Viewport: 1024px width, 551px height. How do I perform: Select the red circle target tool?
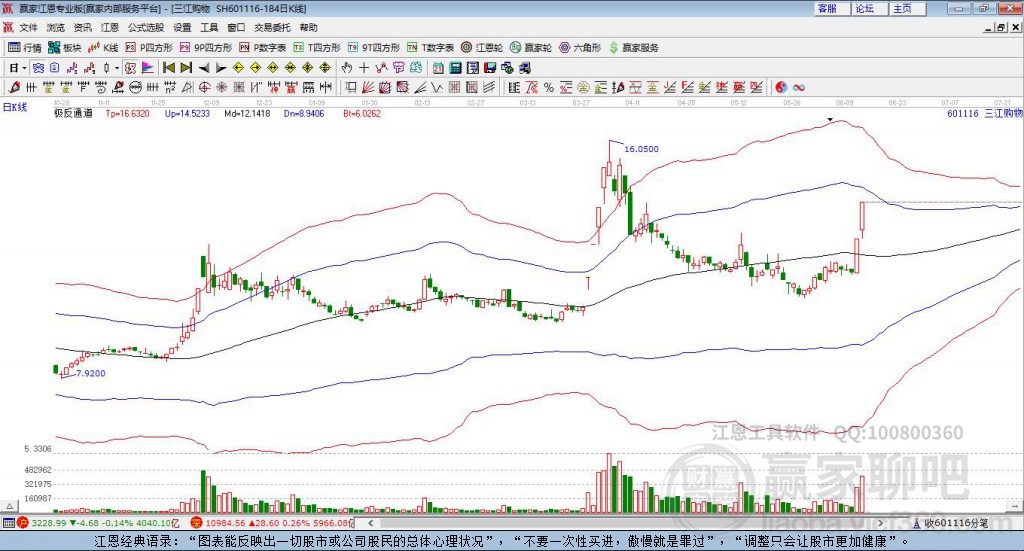[x=204, y=87]
